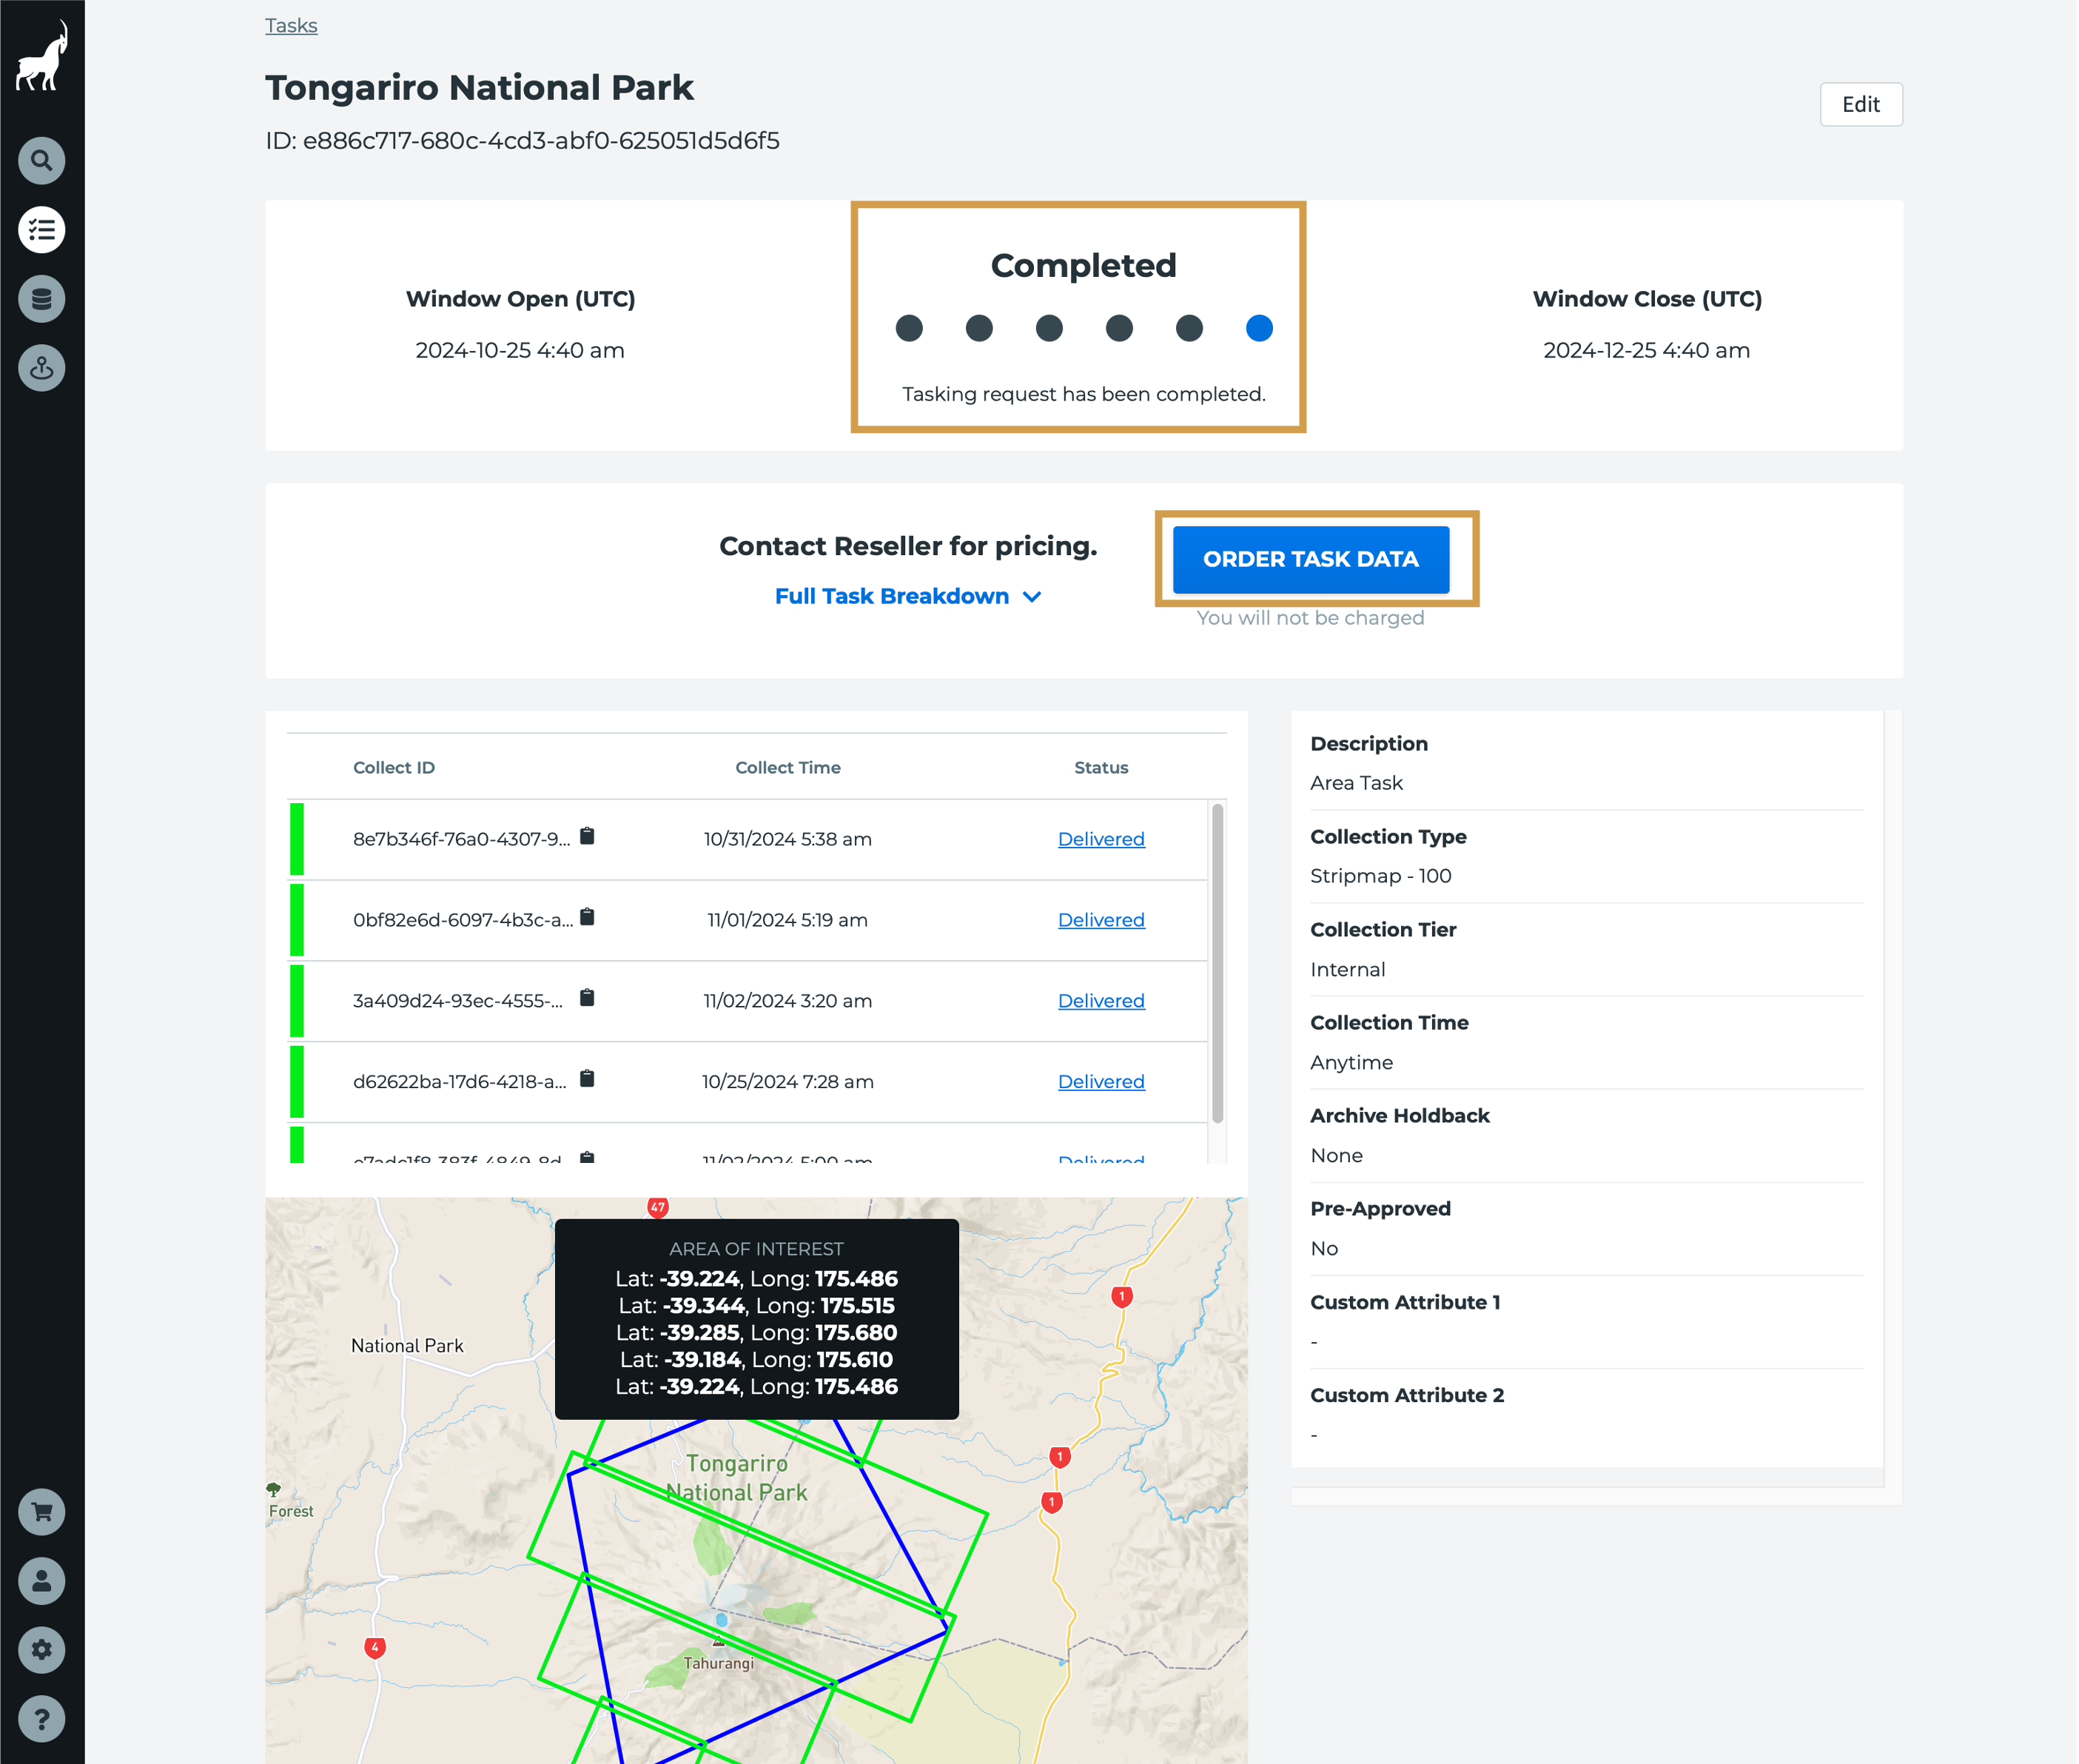Click the Tahurangi map label

[719, 1664]
